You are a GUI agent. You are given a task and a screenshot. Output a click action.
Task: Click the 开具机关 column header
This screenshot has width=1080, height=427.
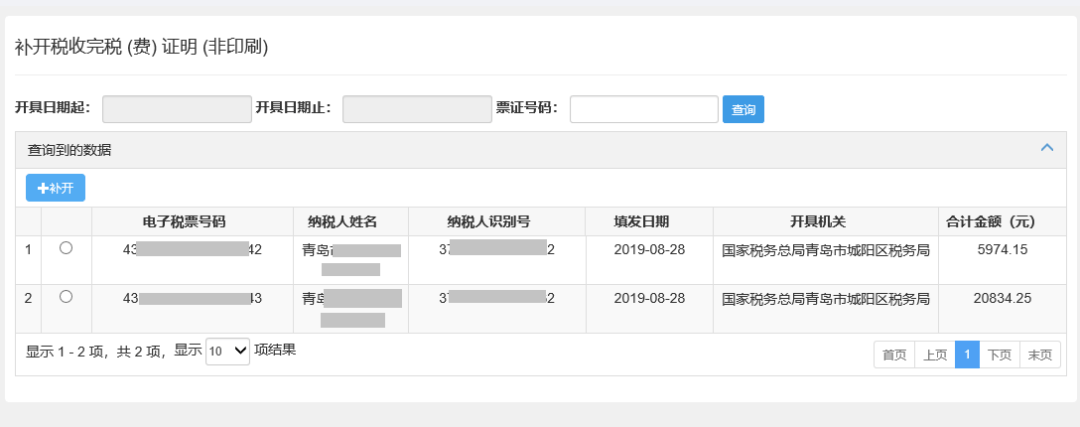pos(826,222)
